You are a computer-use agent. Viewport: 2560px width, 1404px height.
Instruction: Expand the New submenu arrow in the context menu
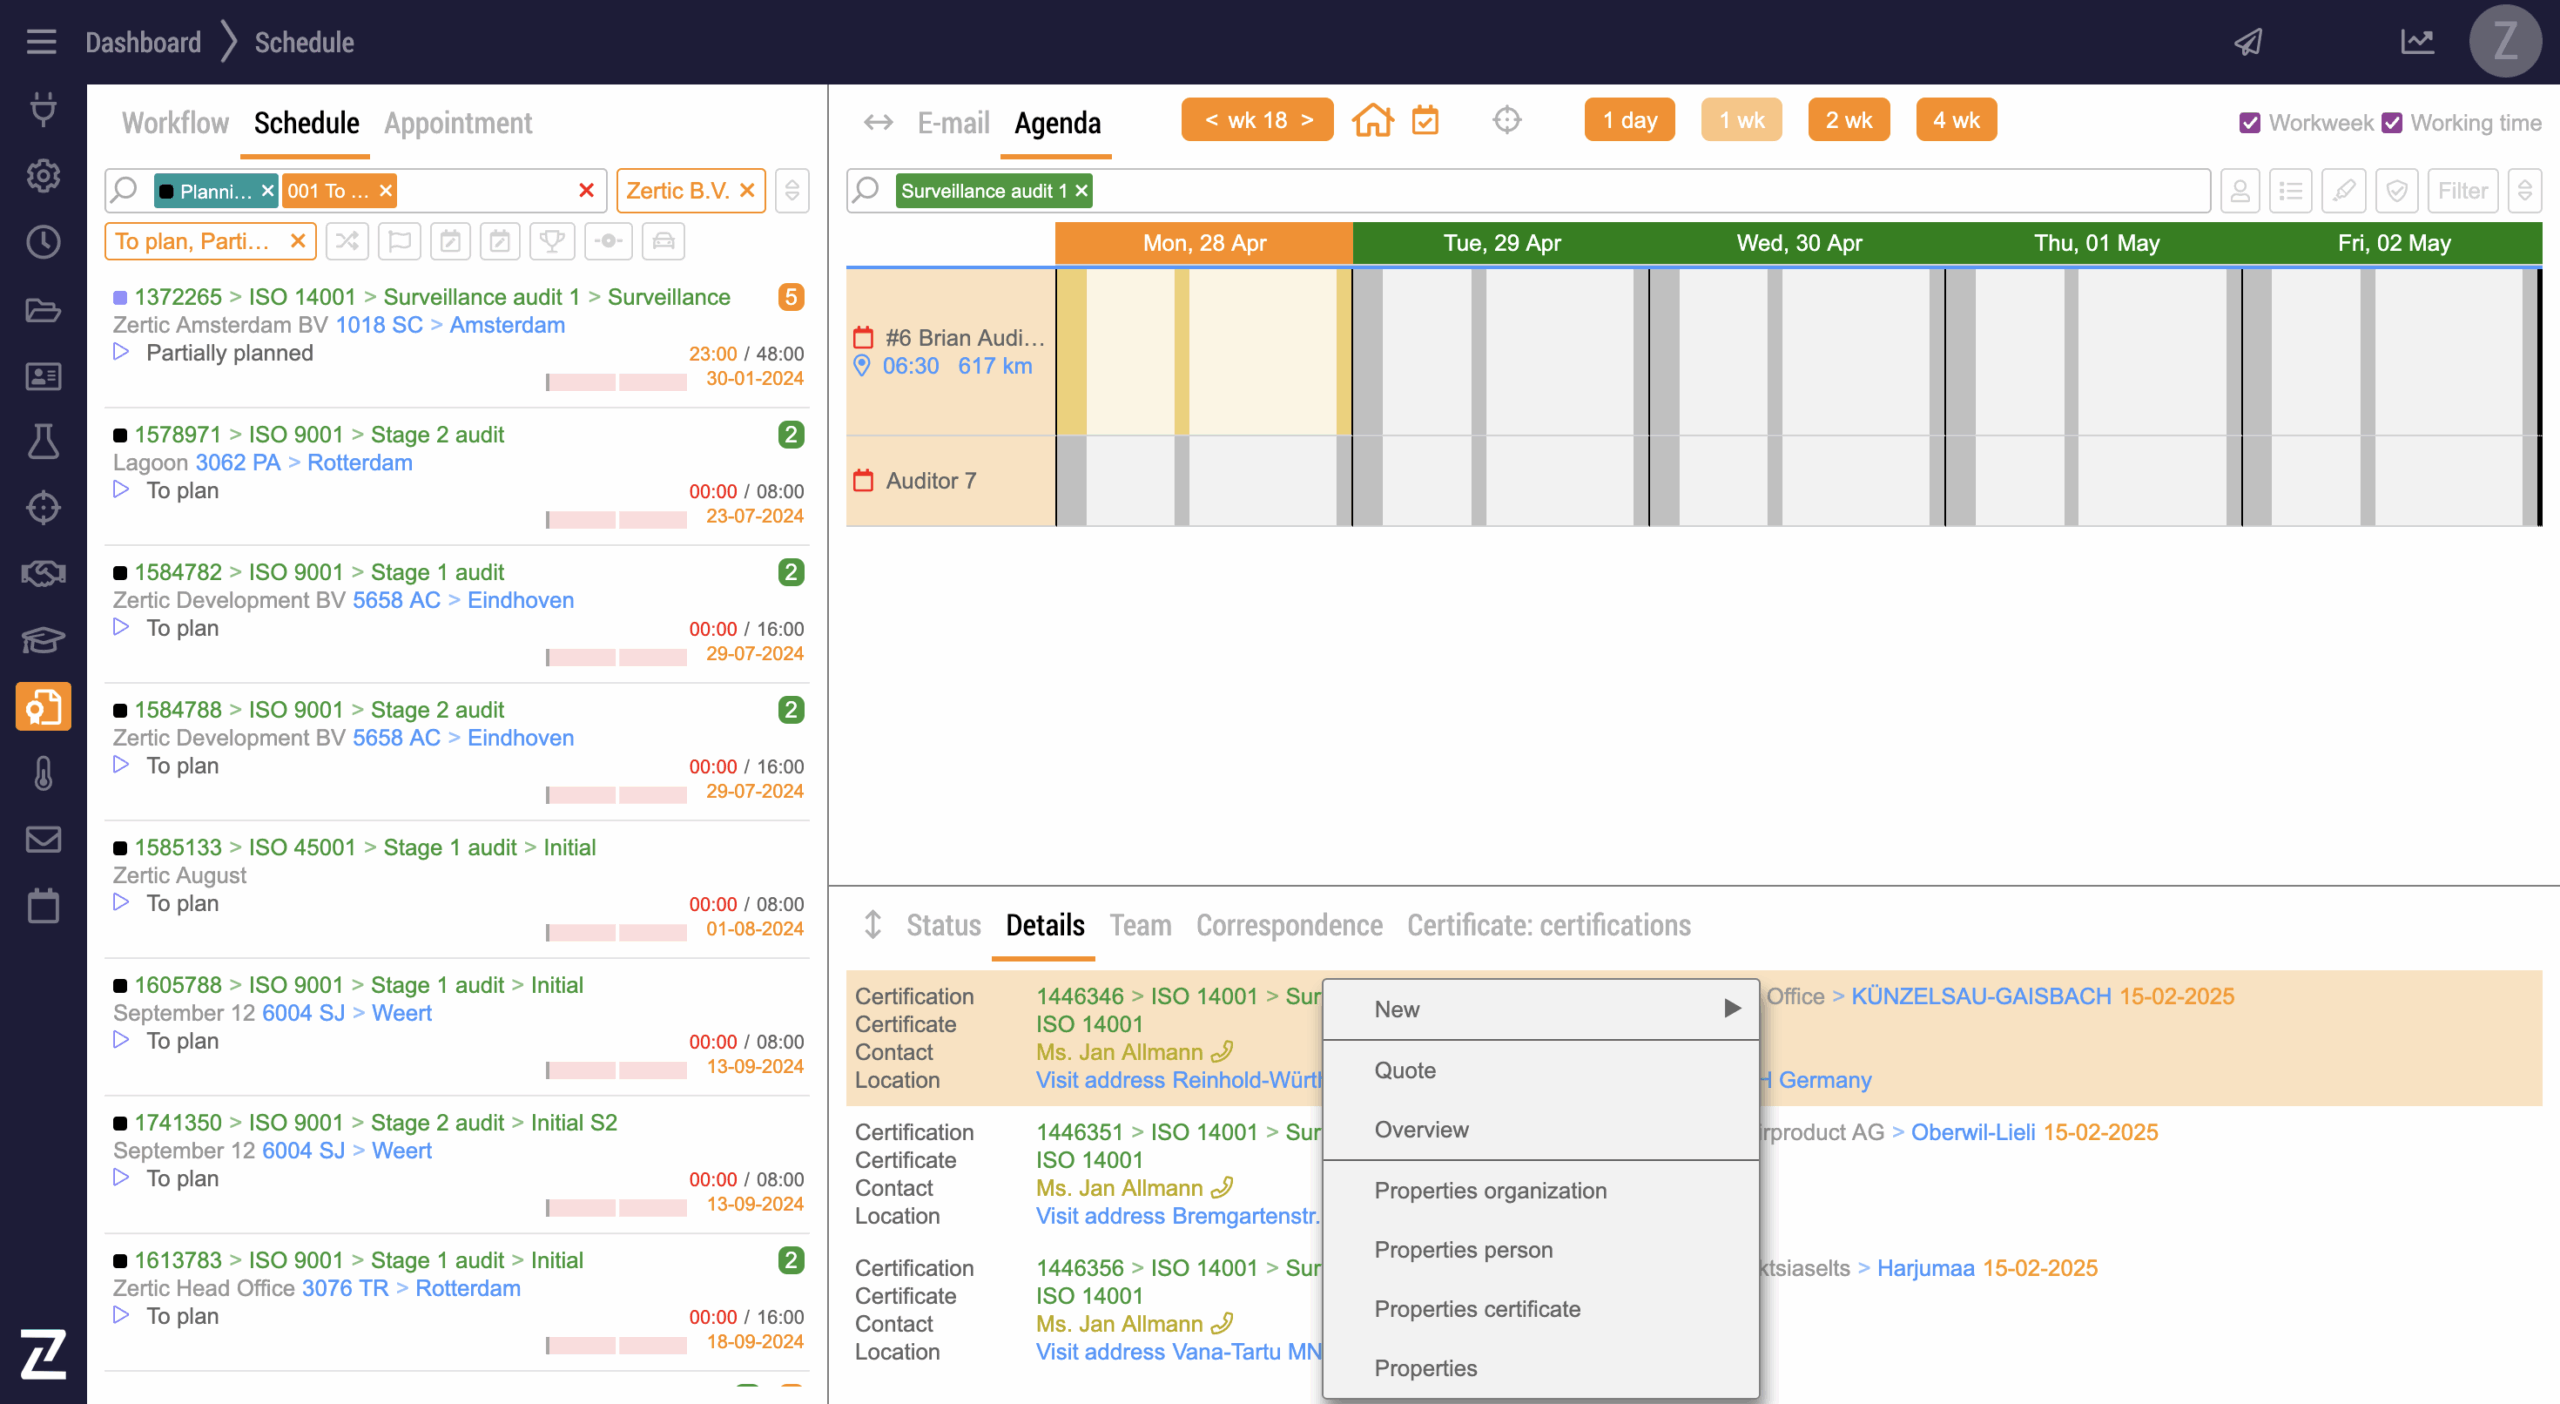coord(1732,1009)
